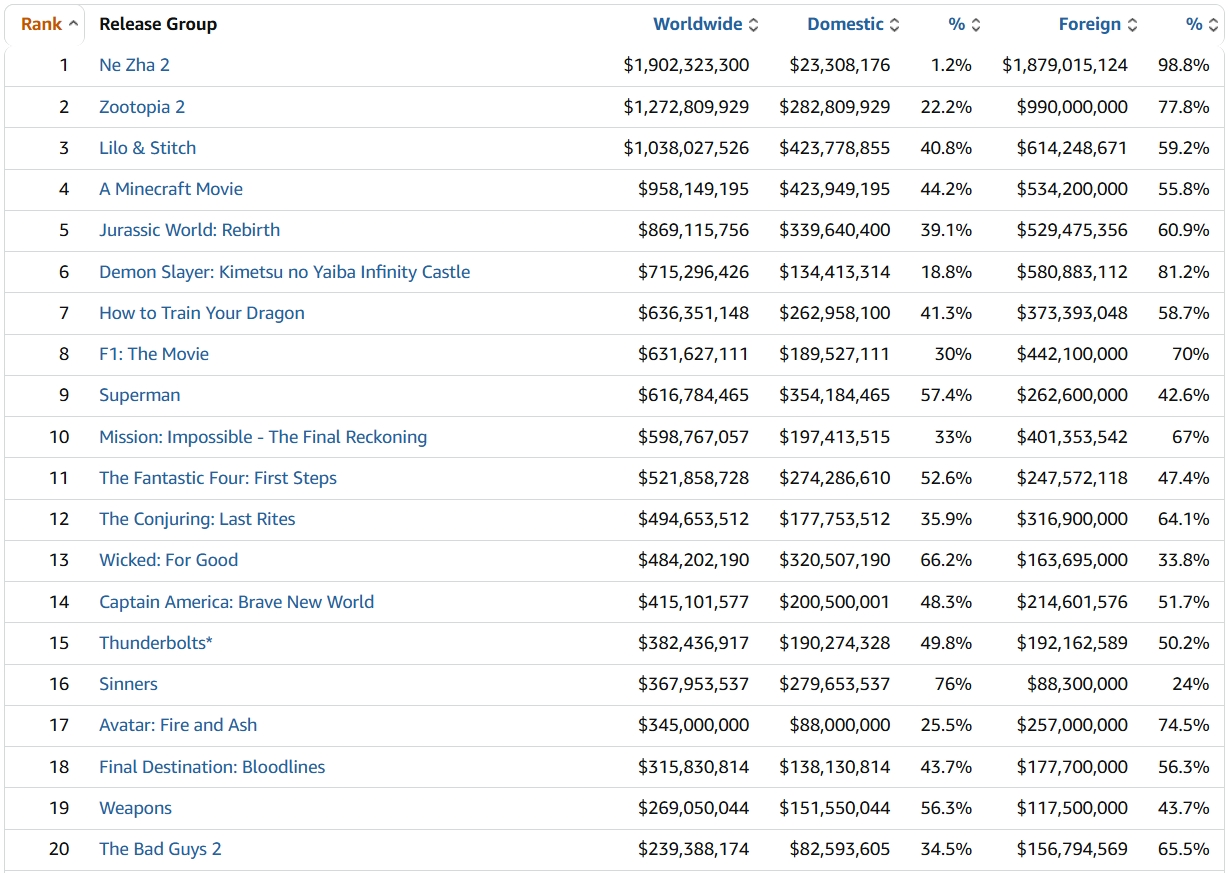Image resolution: width=1230 pixels, height=873 pixels.
Task: Select Avatar: Fire and Ash link
Action: (177, 725)
